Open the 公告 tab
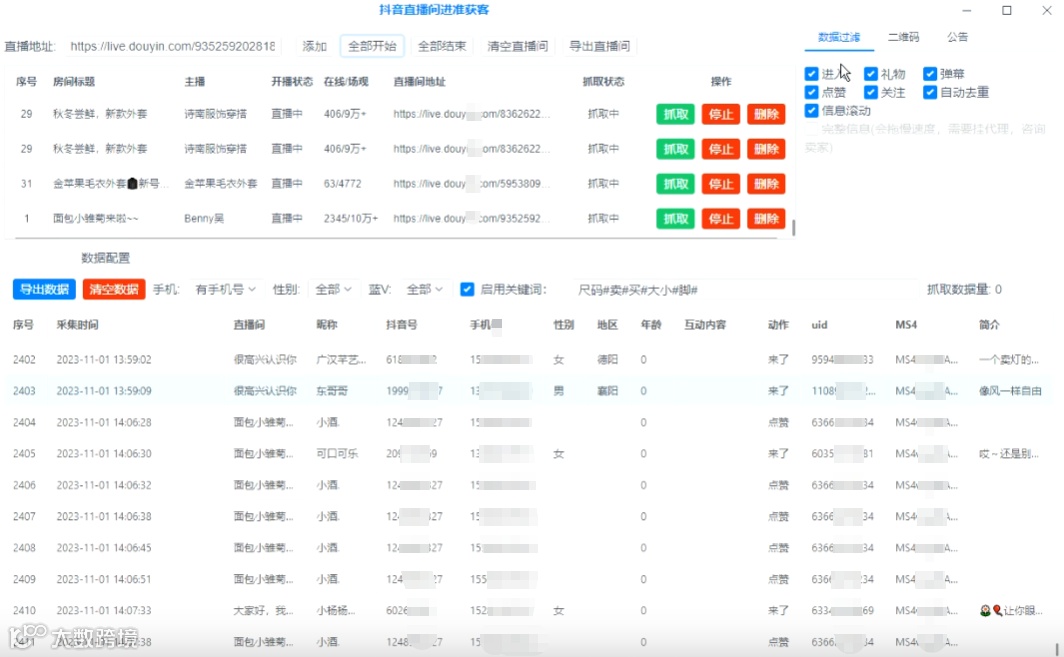 (x=957, y=37)
